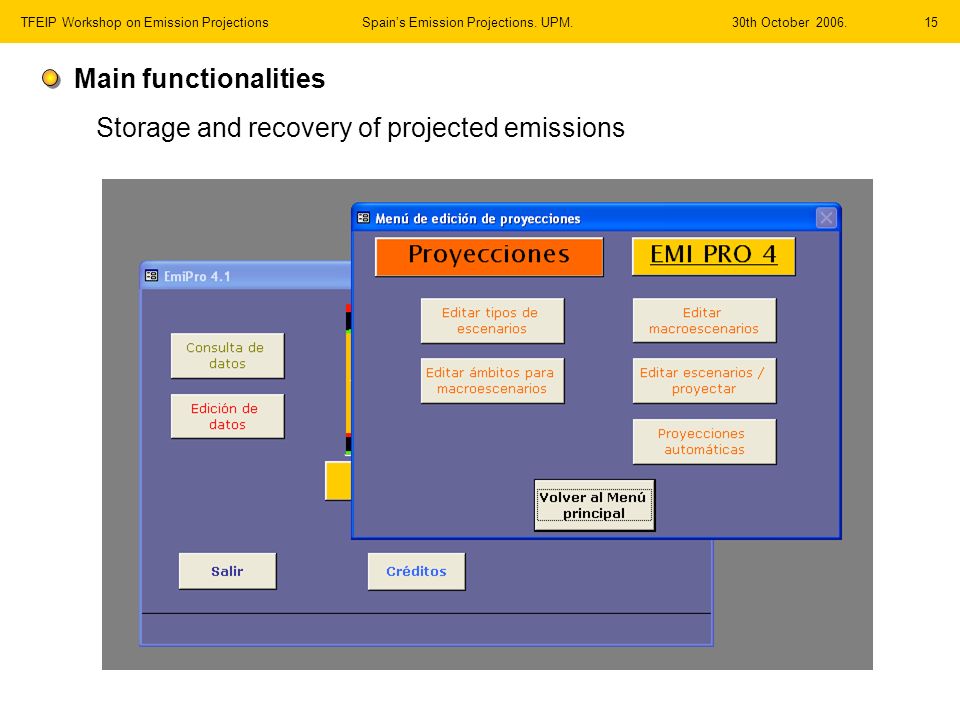This screenshot has height=720, width=960.
Task: Open 'Edición de datos' in EmiPro window
Action: point(227,416)
